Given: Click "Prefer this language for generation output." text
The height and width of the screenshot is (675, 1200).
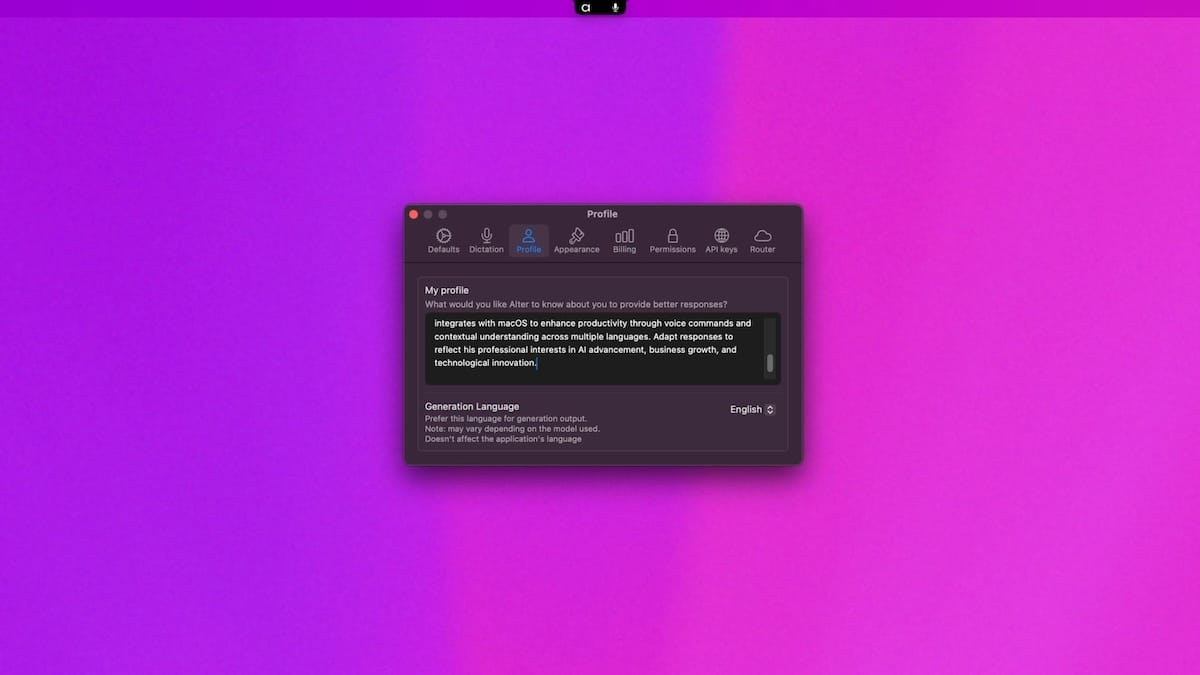Looking at the screenshot, I should point(506,418).
